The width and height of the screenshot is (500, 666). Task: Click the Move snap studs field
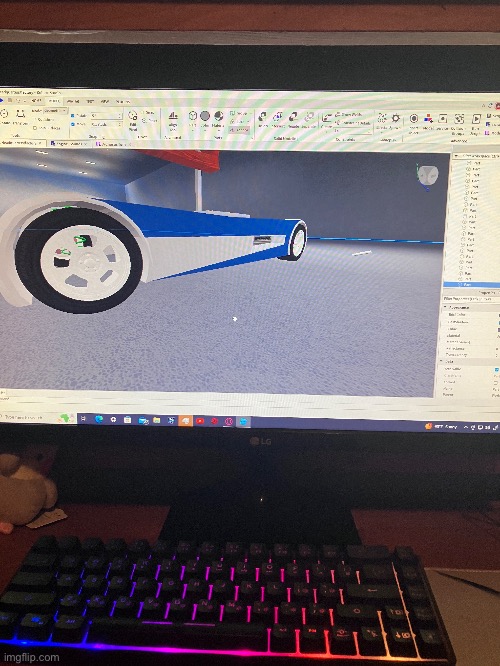coord(107,124)
